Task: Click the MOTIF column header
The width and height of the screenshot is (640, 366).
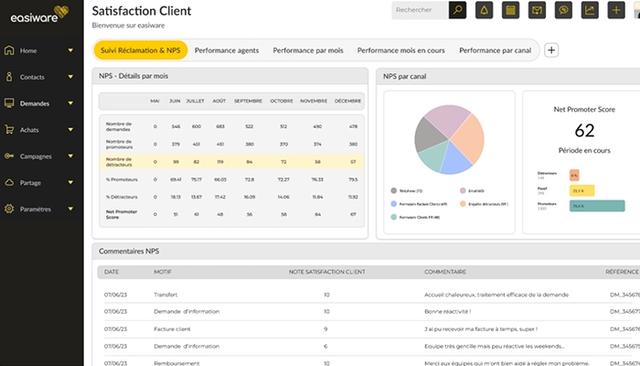Action: tap(162, 272)
